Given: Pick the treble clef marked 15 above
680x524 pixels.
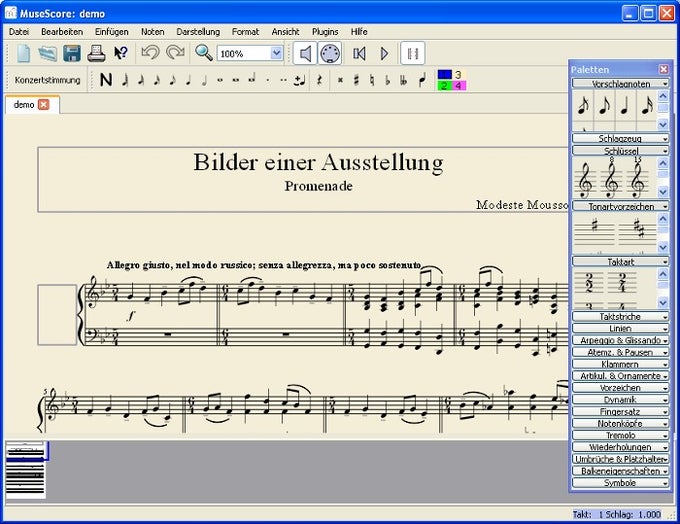Looking at the screenshot, I should pos(637,179).
